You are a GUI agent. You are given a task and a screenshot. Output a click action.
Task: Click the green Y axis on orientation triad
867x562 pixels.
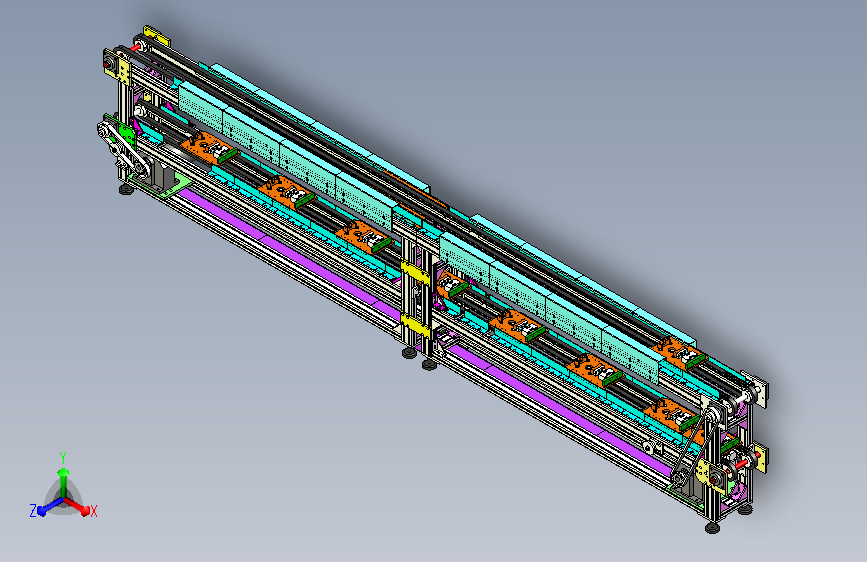click(x=64, y=482)
